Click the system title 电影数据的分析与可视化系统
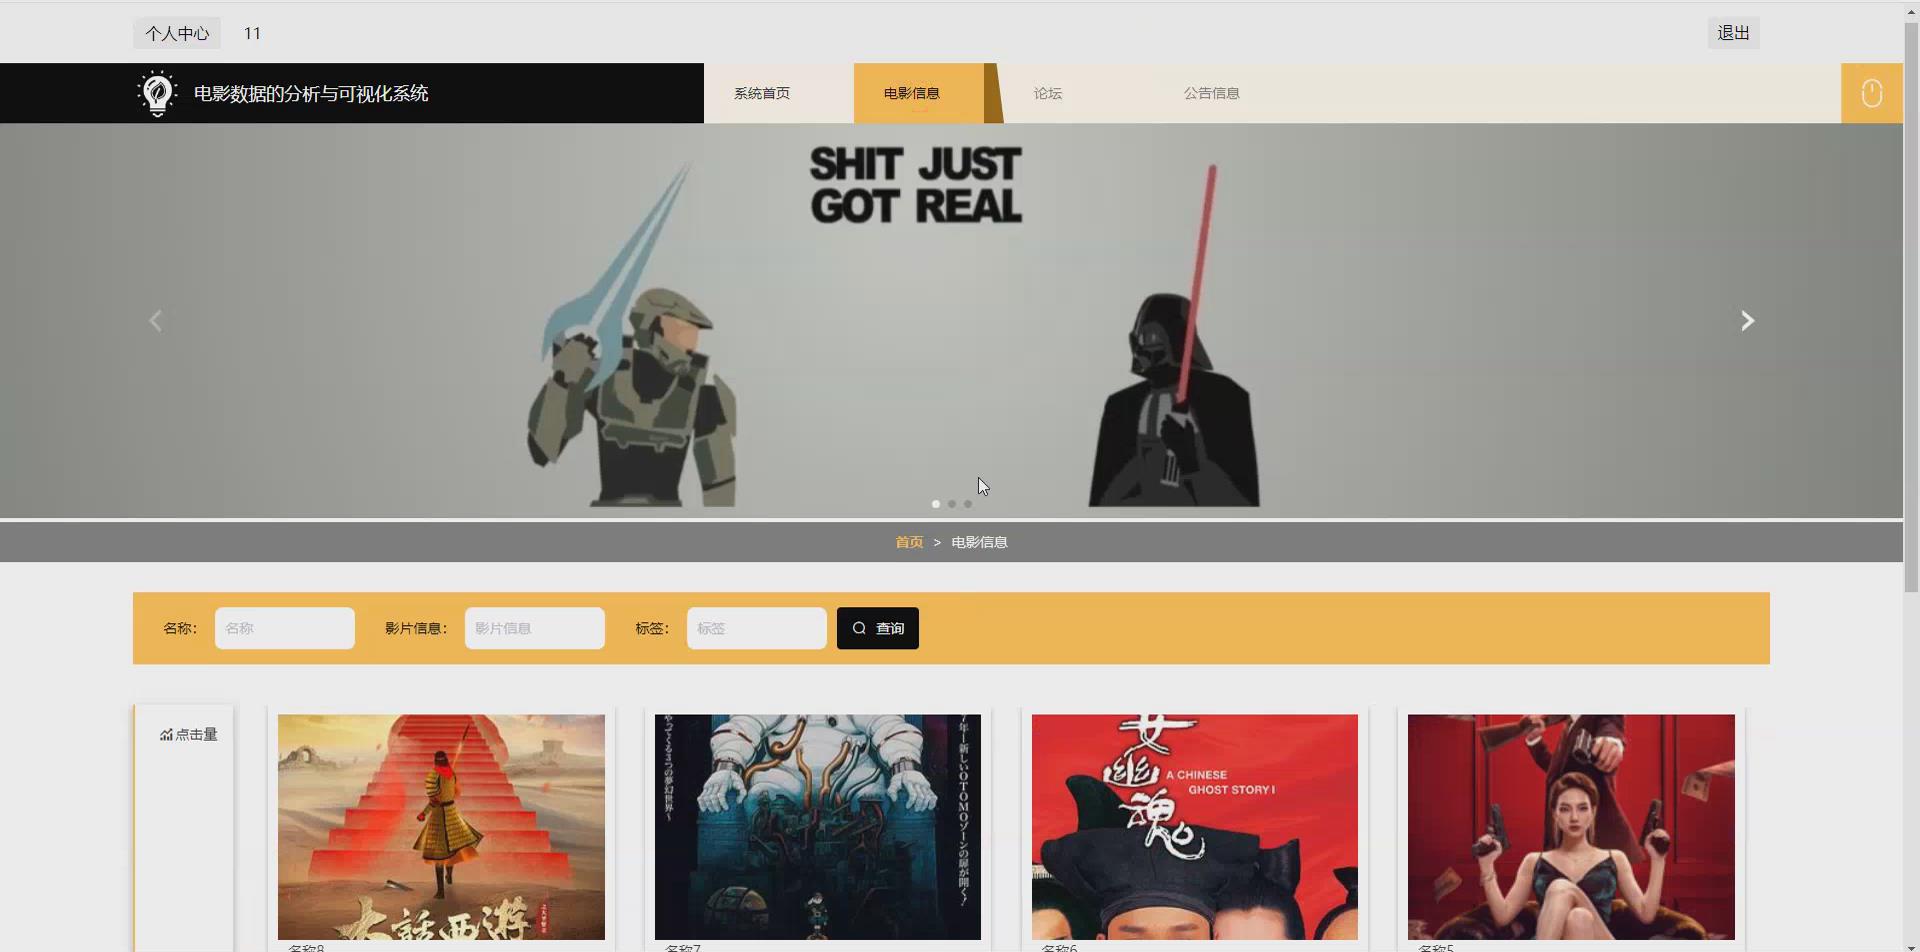1920x952 pixels. pyautogui.click(x=311, y=93)
